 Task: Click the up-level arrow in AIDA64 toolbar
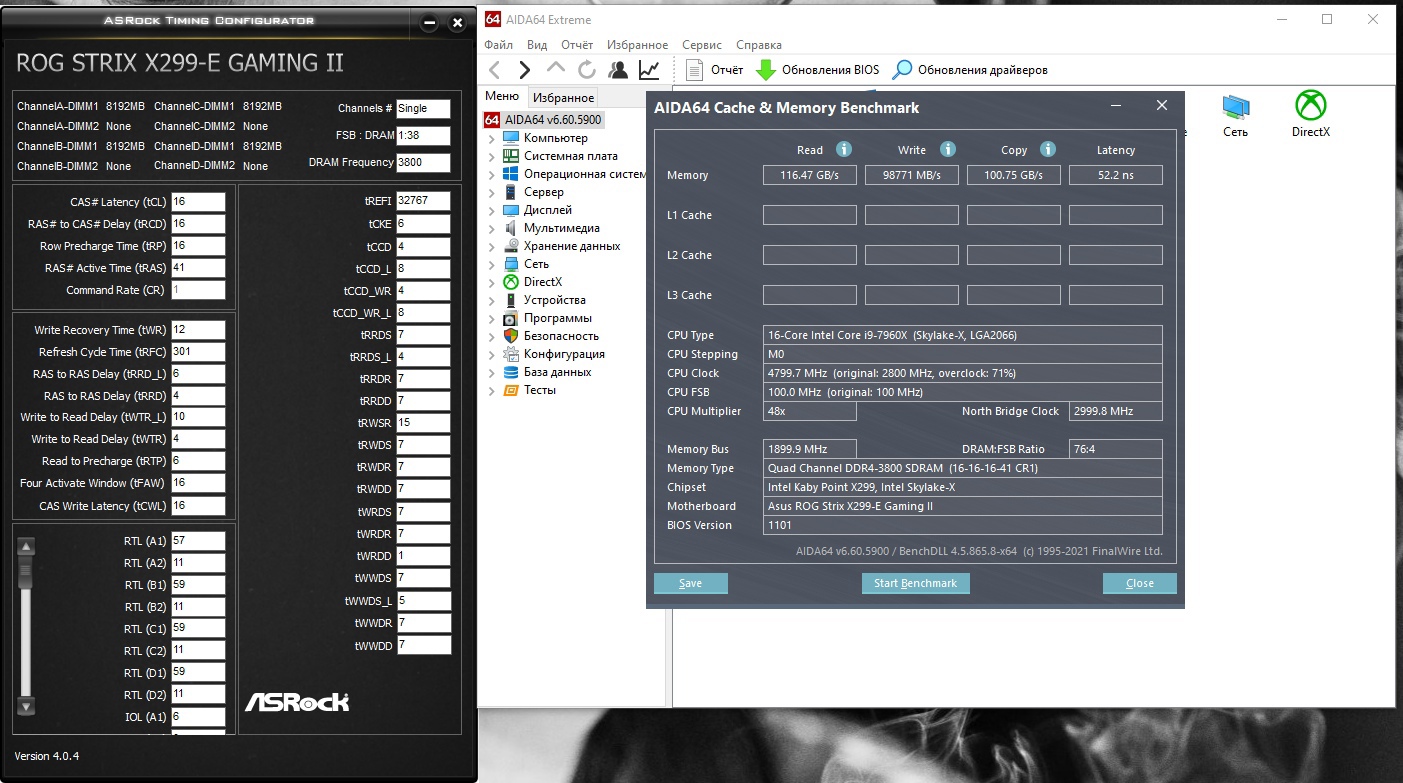click(x=556, y=68)
